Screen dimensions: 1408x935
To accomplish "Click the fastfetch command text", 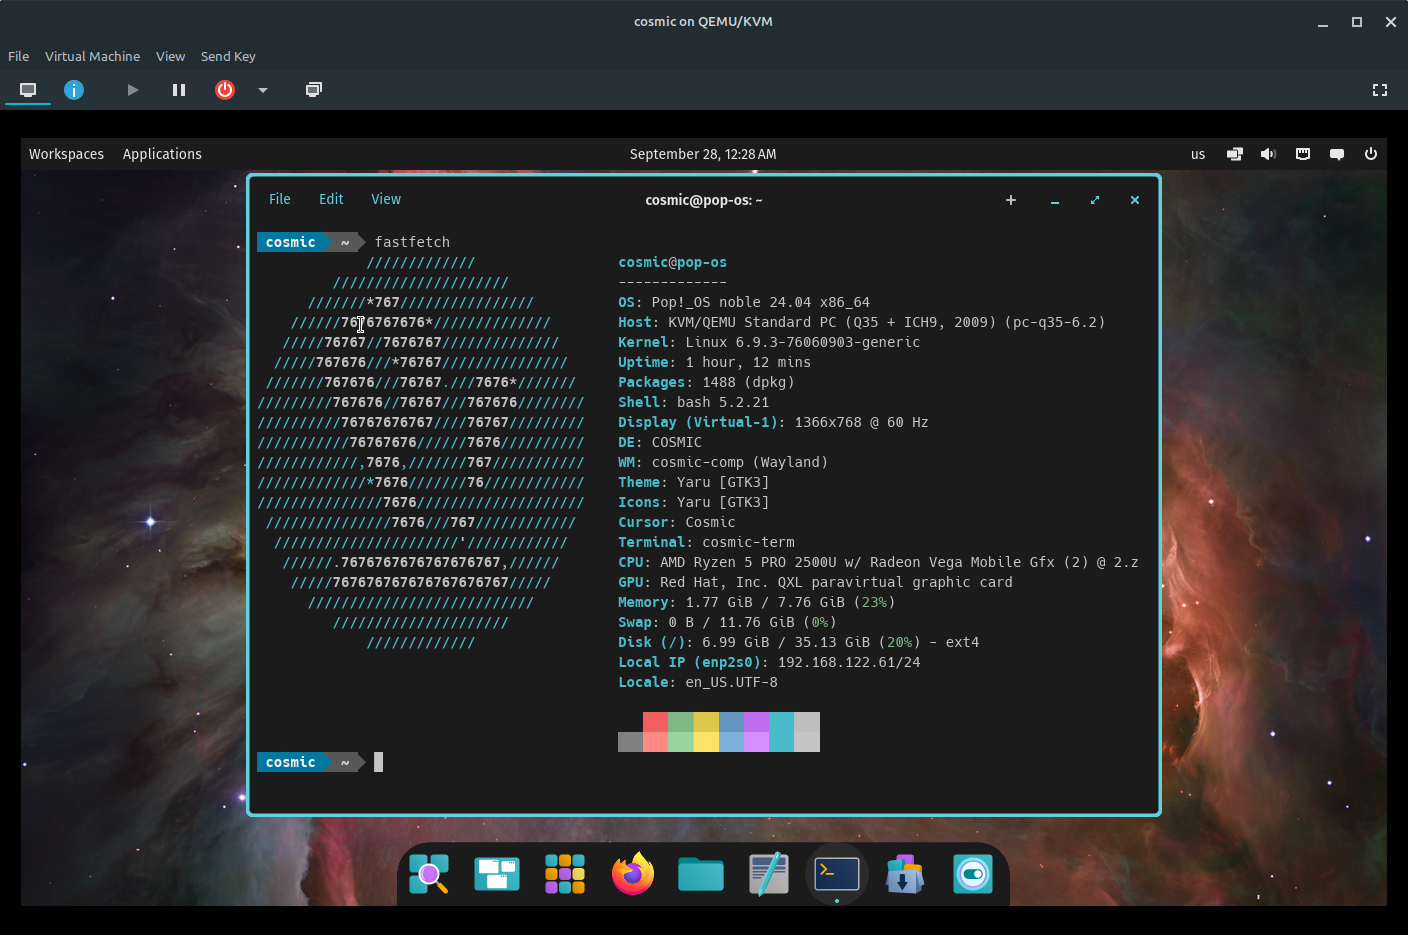I will 412,242.
